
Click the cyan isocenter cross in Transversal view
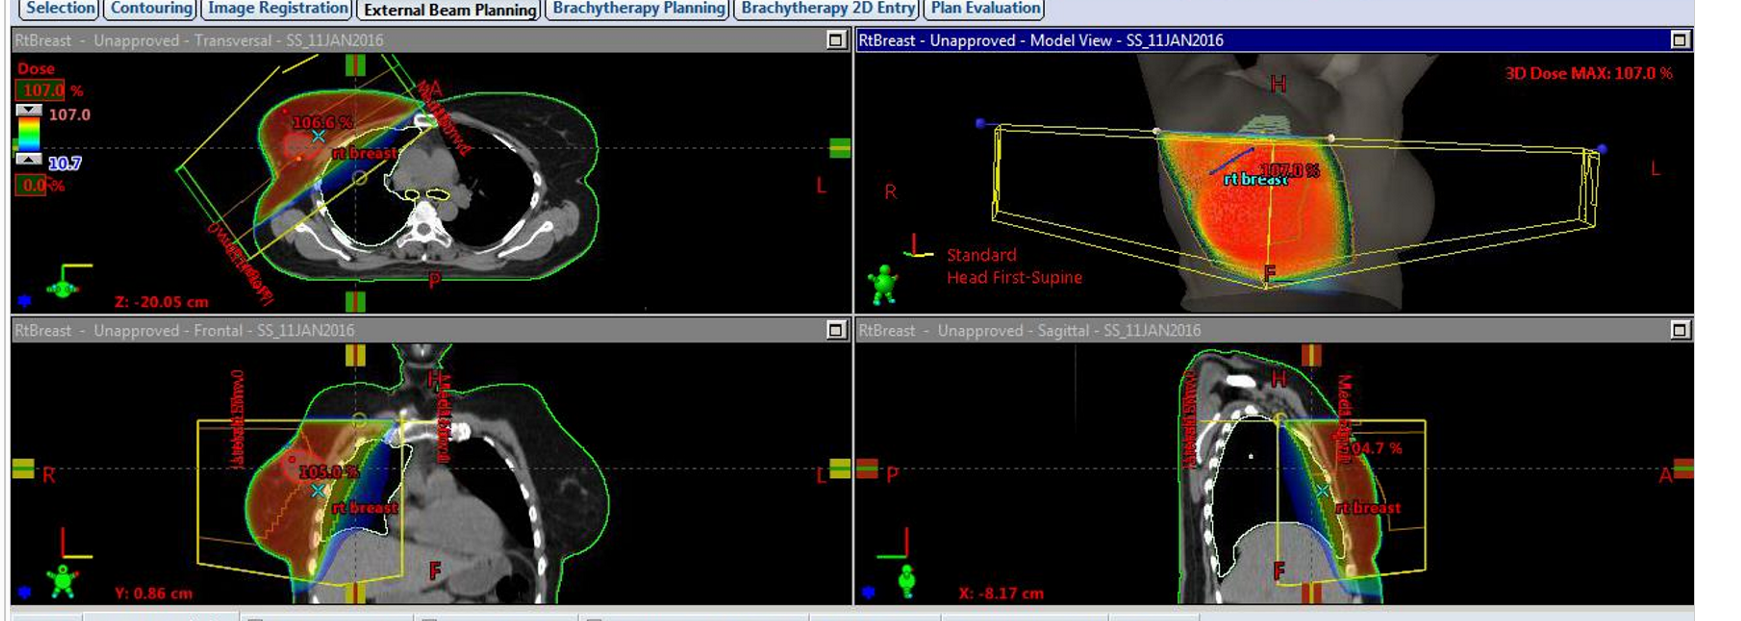click(318, 136)
